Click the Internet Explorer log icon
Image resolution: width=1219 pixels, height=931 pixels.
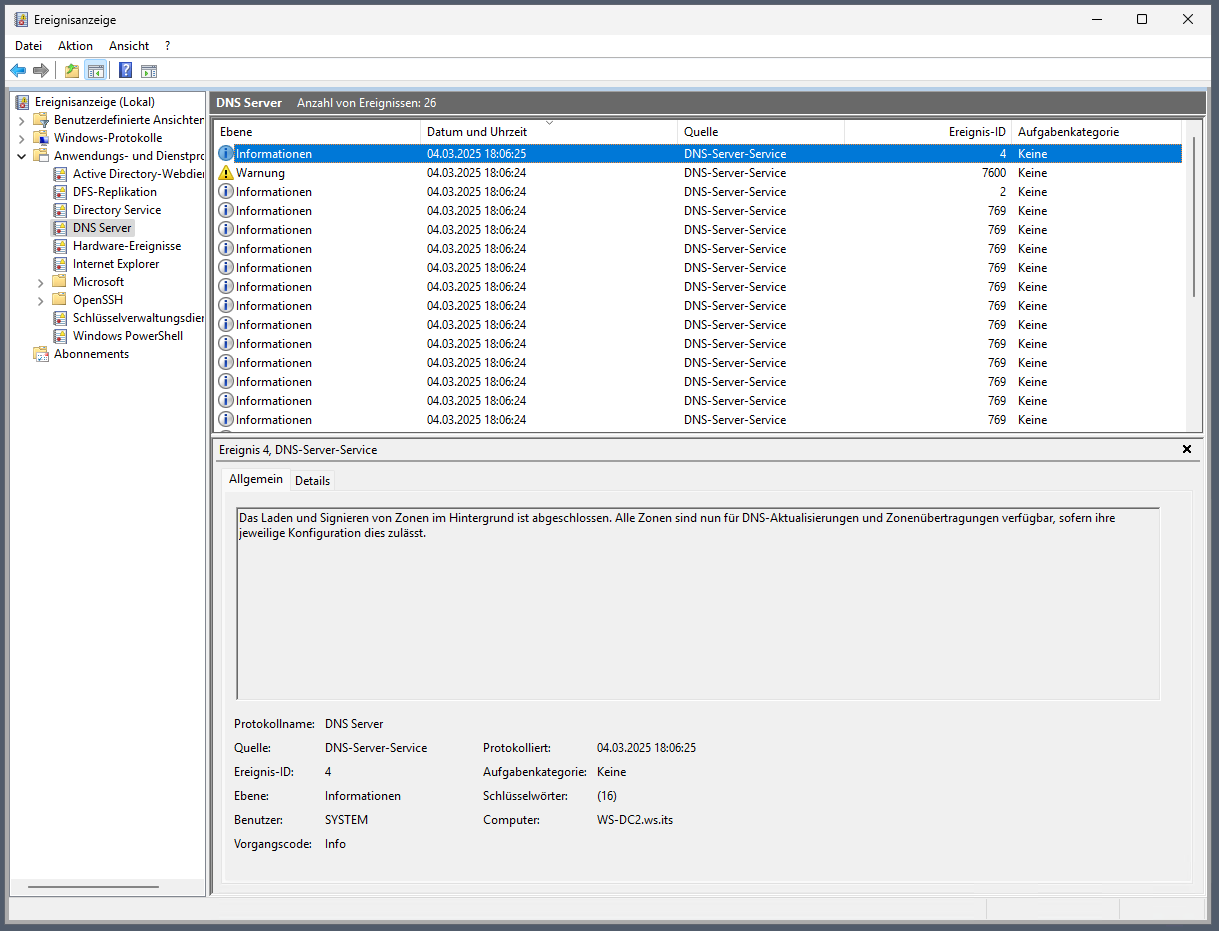click(x=60, y=264)
